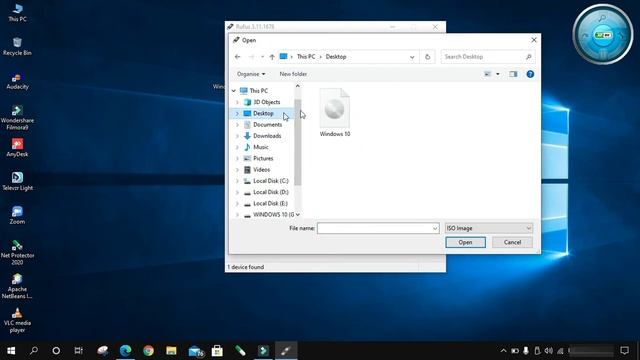Open Microsoft Edge from taskbar

(x=125, y=351)
